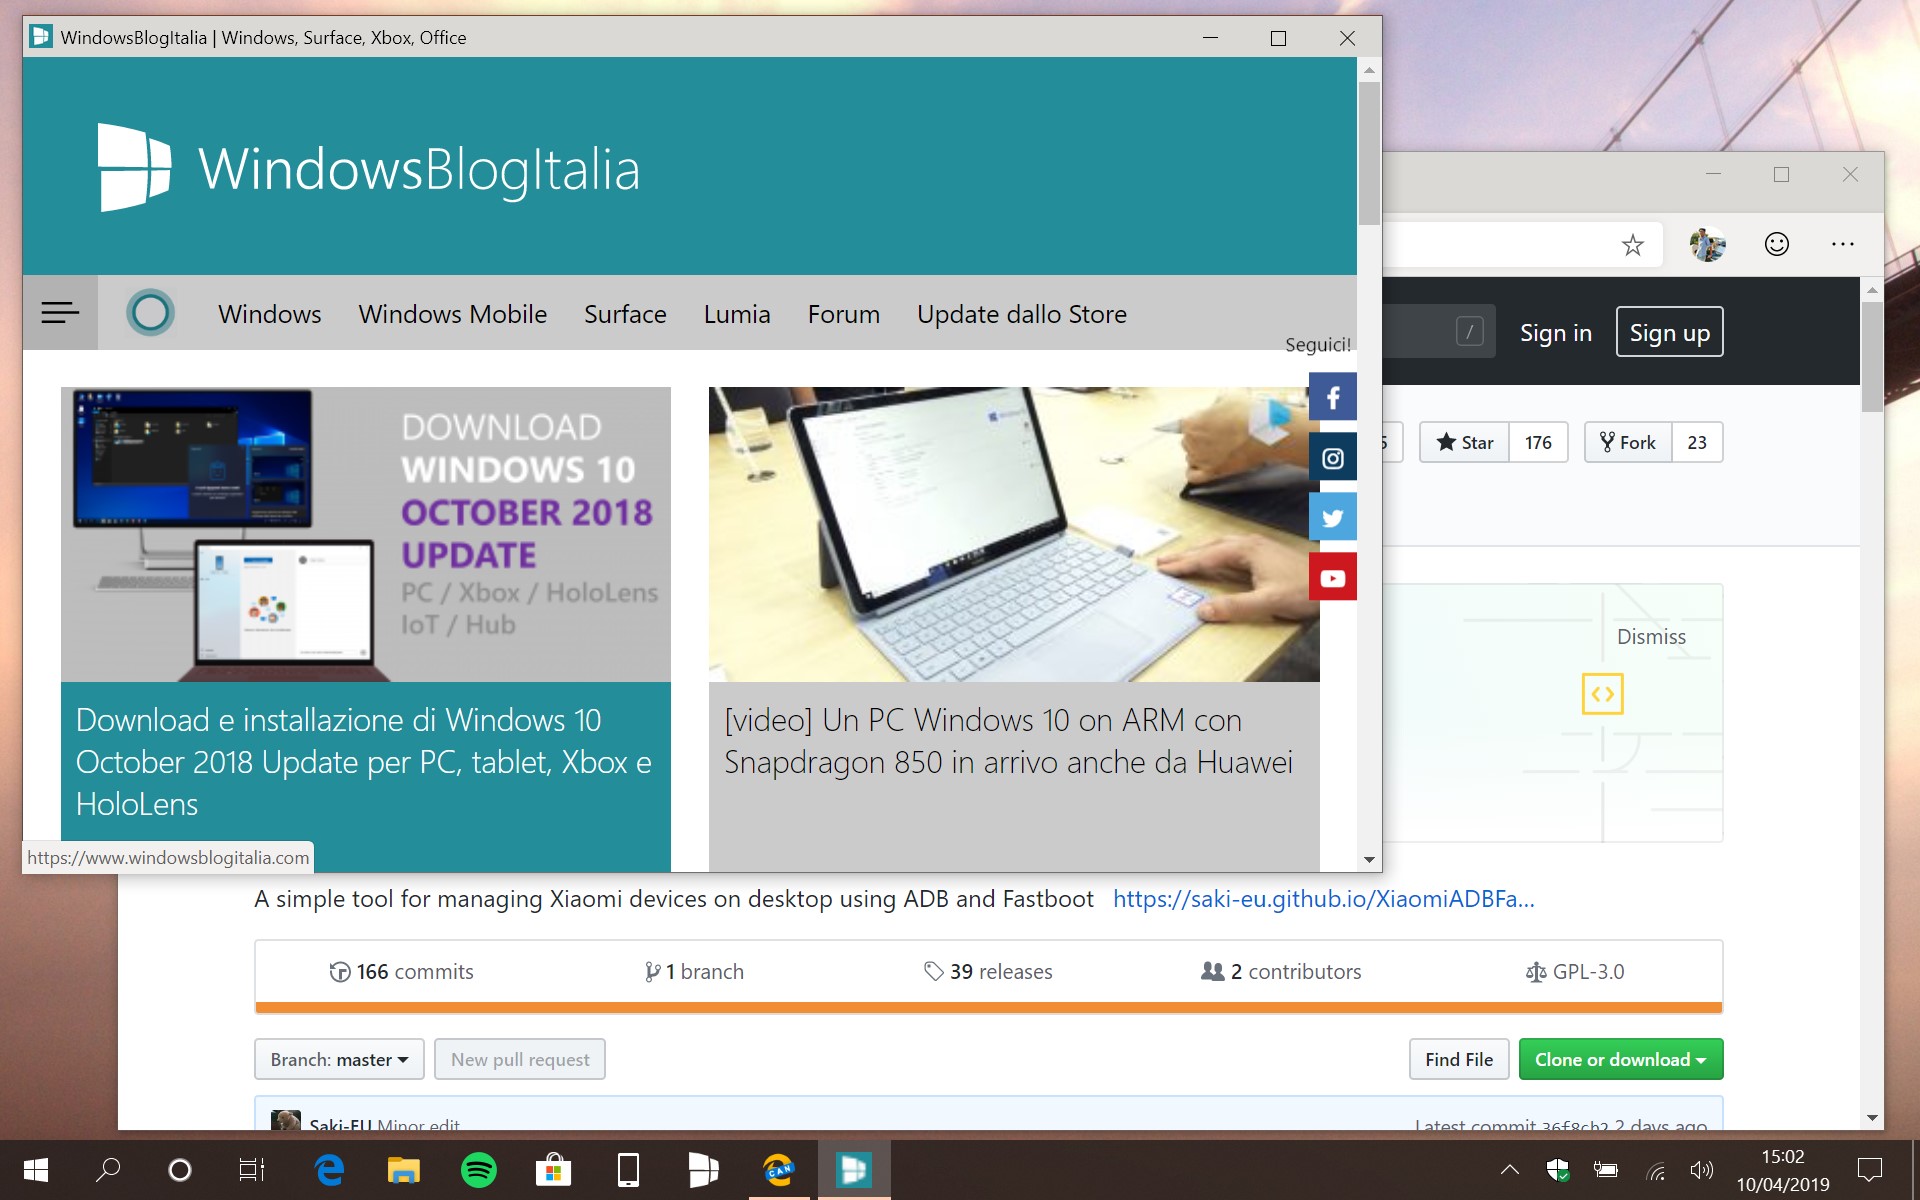
Task: Open Cortana from the taskbar
Action: (x=180, y=1170)
